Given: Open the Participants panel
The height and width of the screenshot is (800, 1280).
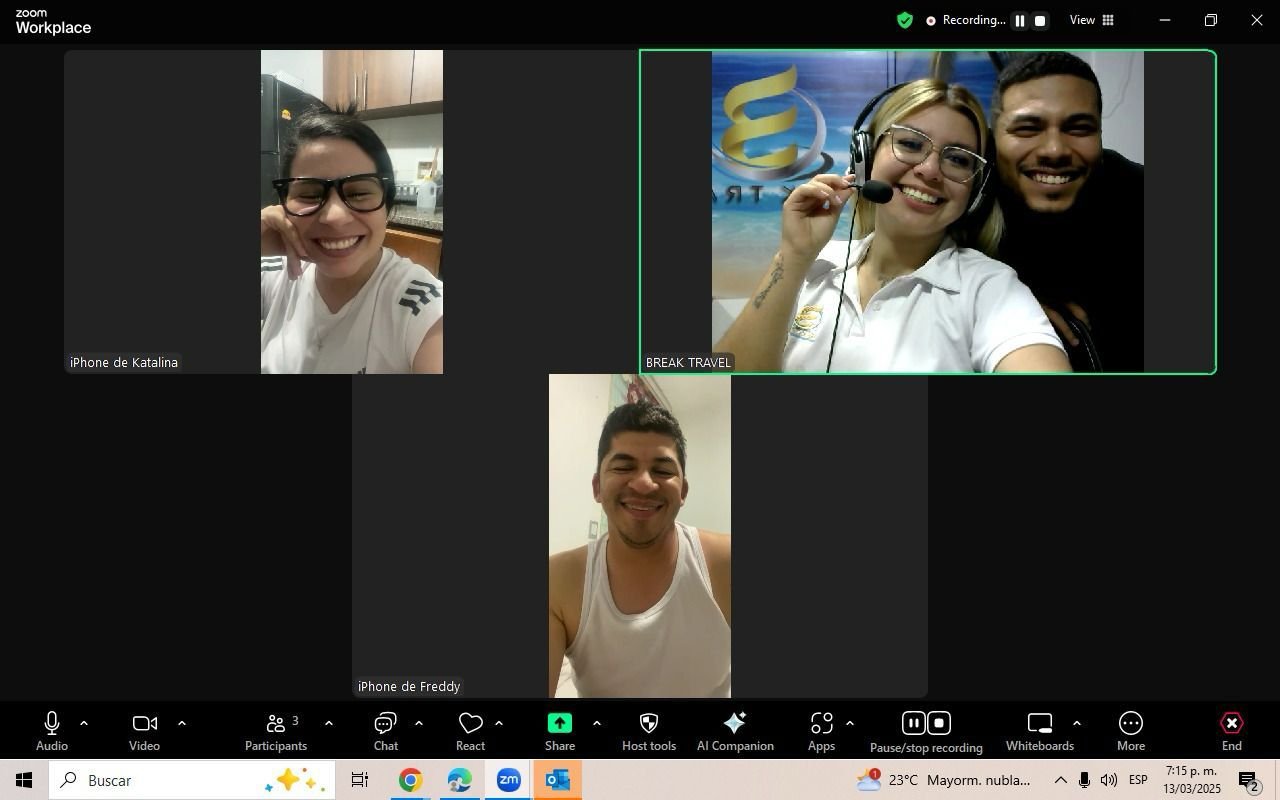Looking at the screenshot, I should (x=276, y=731).
